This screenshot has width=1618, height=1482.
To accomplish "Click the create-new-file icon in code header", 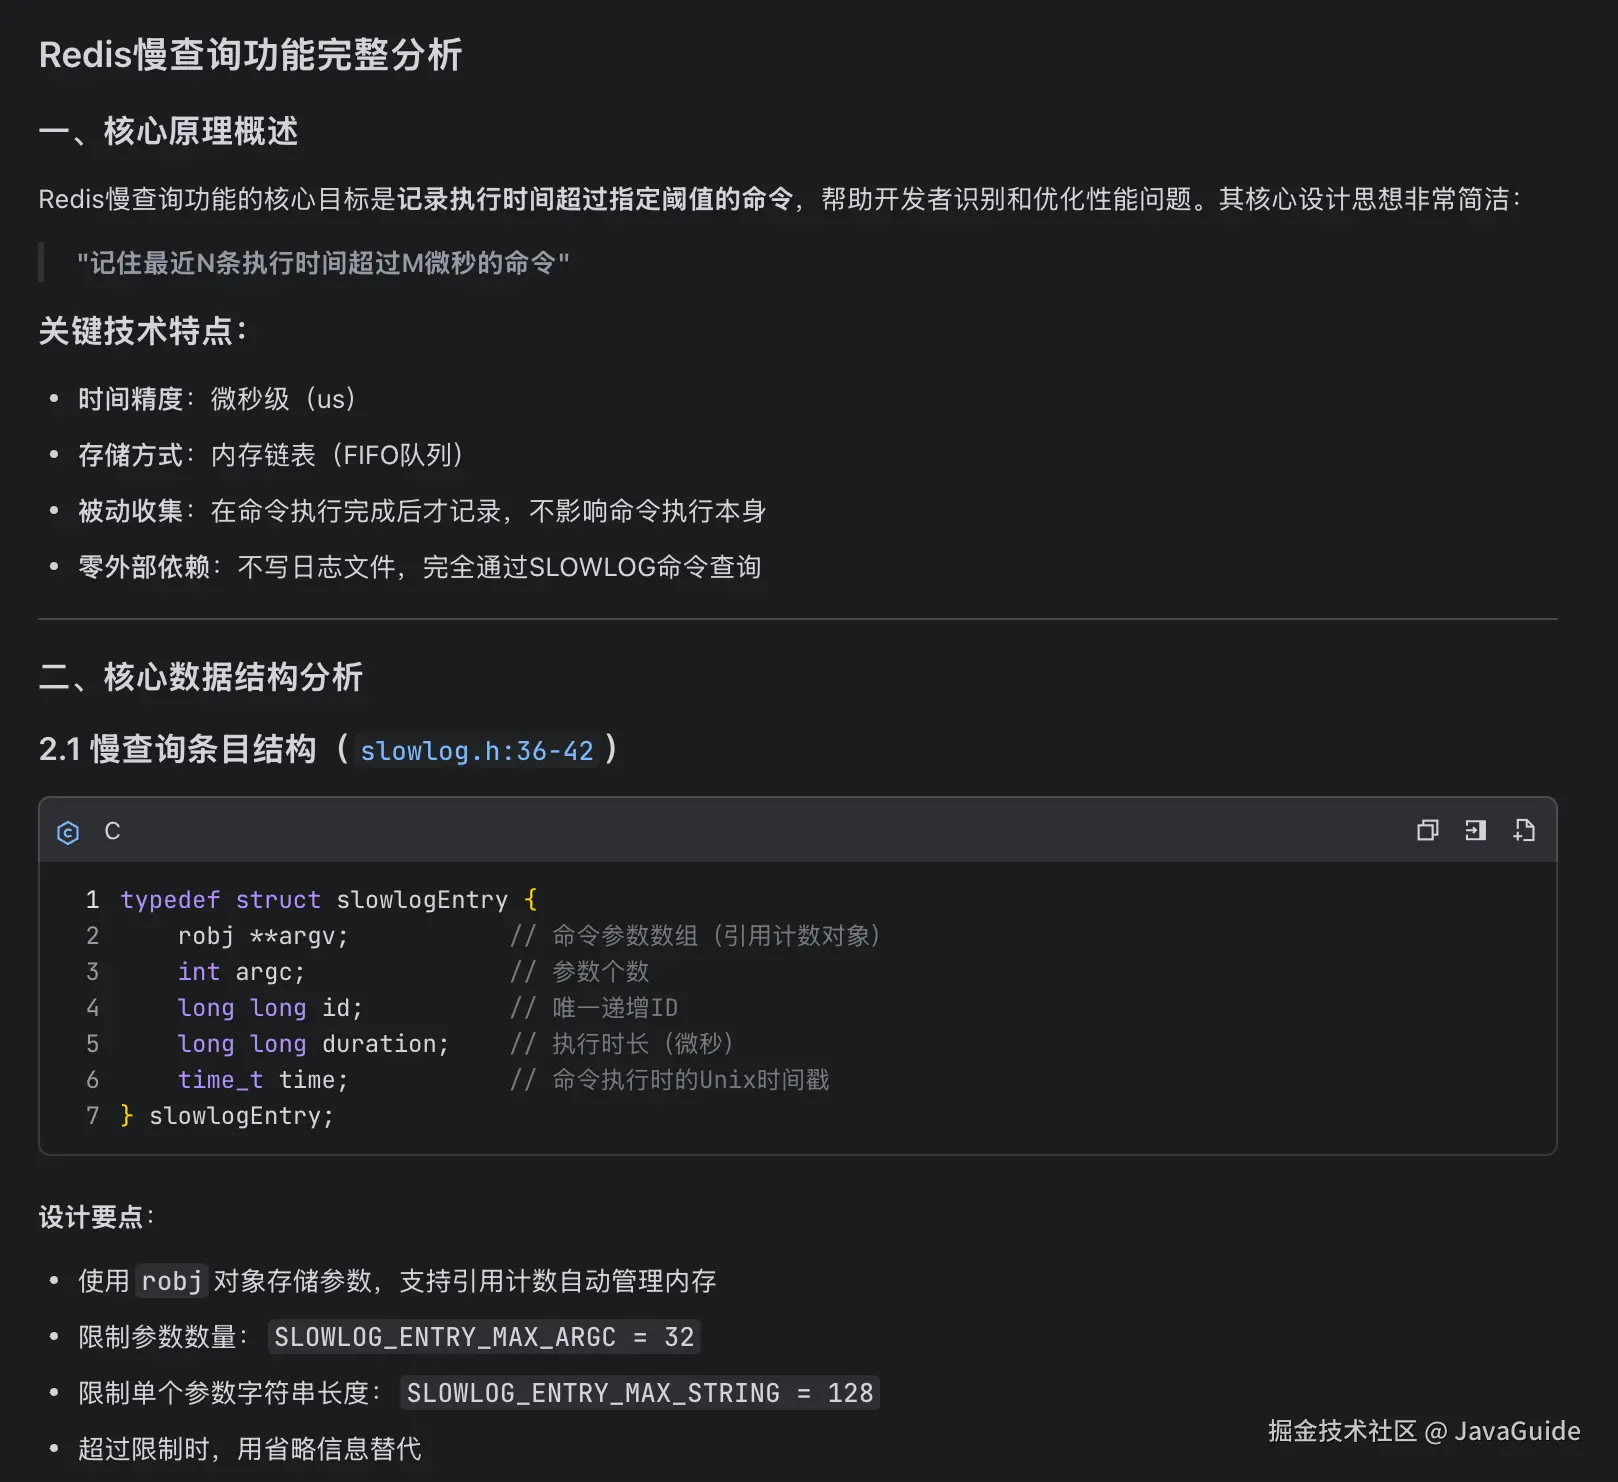I will [1524, 831].
